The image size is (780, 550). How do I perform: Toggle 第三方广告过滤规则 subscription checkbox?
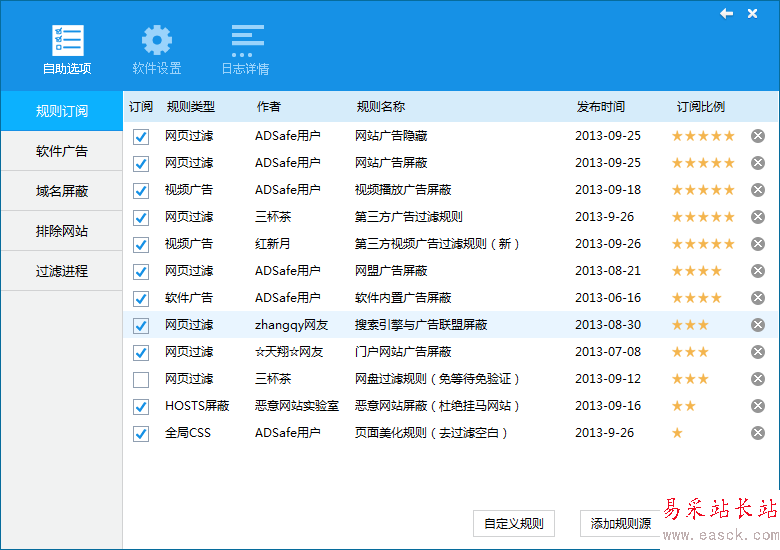tap(141, 218)
